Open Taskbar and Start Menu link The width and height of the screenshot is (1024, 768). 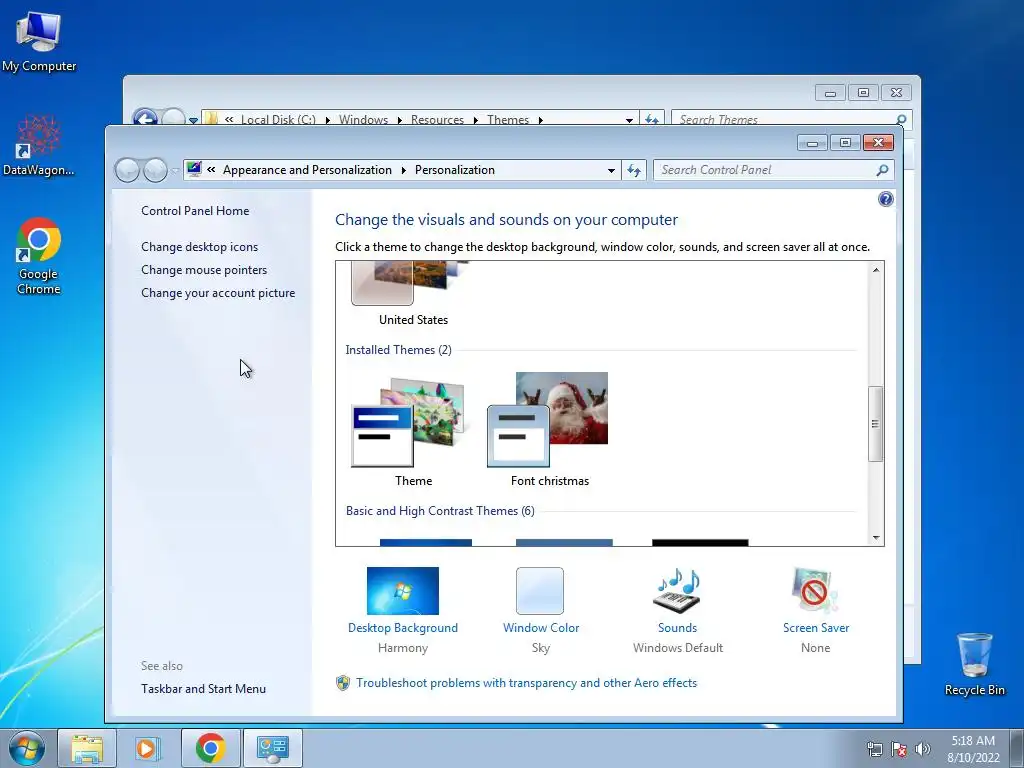tap(203, 688)
